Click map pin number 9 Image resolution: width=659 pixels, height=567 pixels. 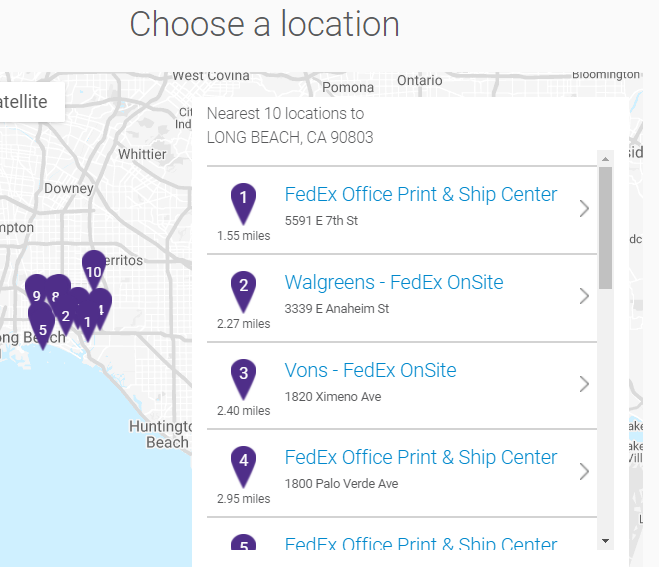tap(35, 292)
